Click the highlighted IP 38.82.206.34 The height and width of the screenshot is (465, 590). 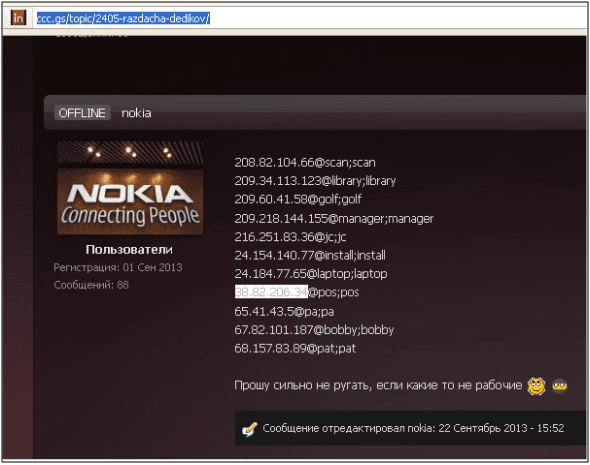tap(271, 292)
